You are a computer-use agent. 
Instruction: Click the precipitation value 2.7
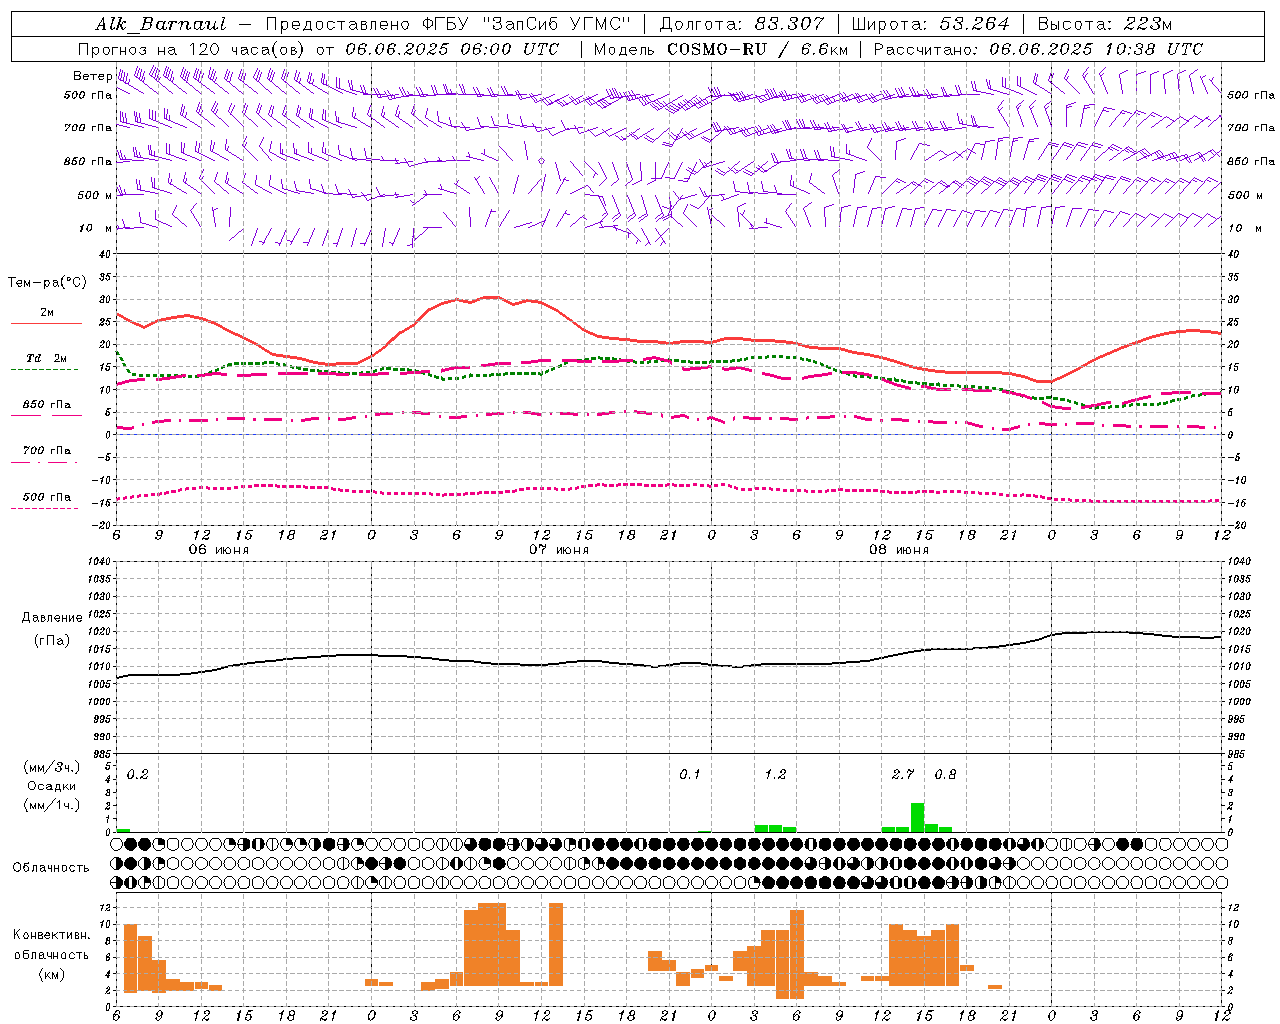coord(903,775)
